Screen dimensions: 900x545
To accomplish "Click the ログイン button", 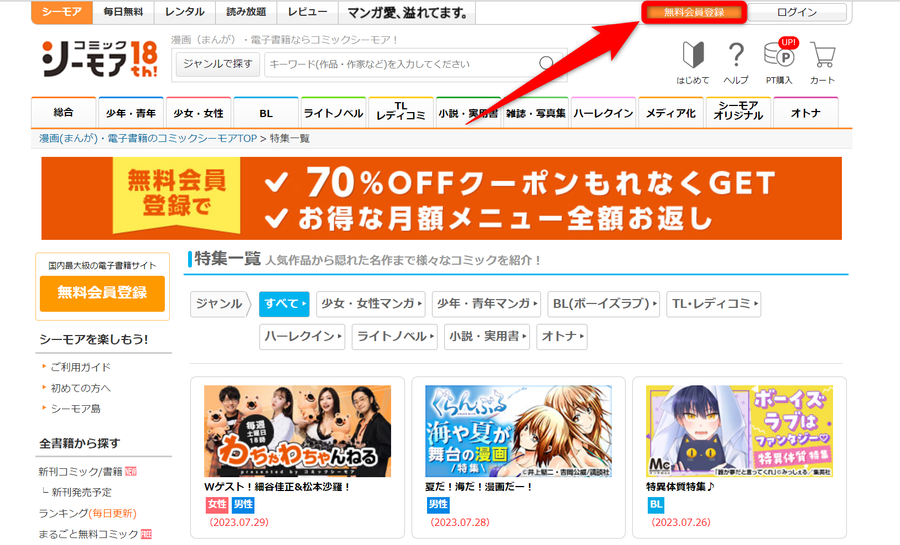I will click(x=797, y=12).
